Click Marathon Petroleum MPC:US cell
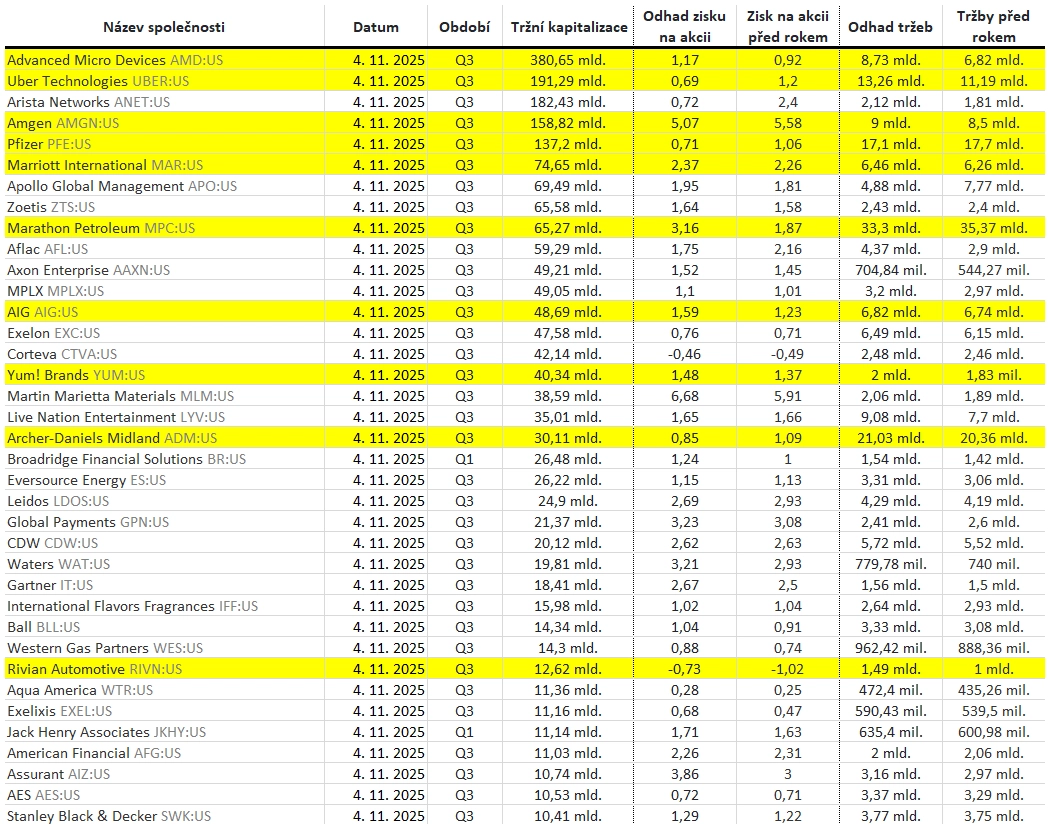Image resolution: width=1050 pixels, height=829 pixels. click(x=101, y=228)
